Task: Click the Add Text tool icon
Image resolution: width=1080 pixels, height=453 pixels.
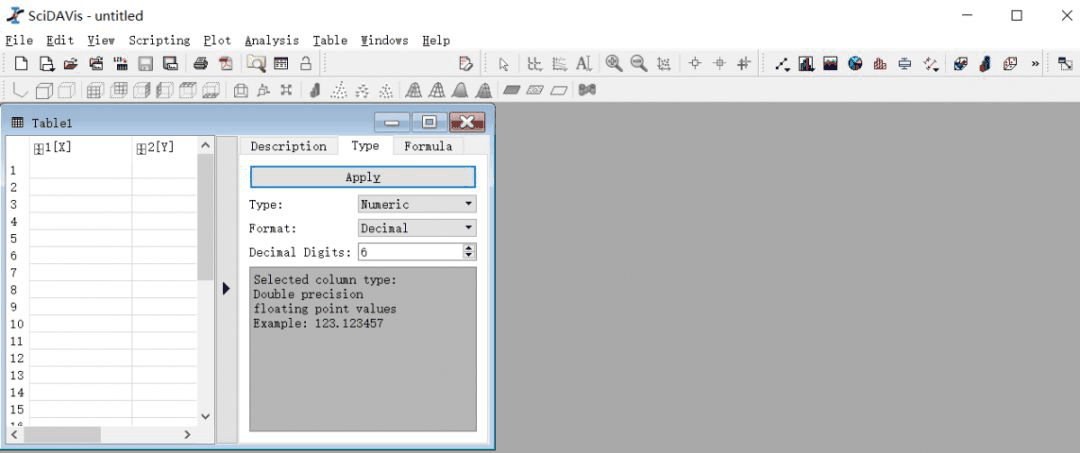Action: [x=584, y=64]
